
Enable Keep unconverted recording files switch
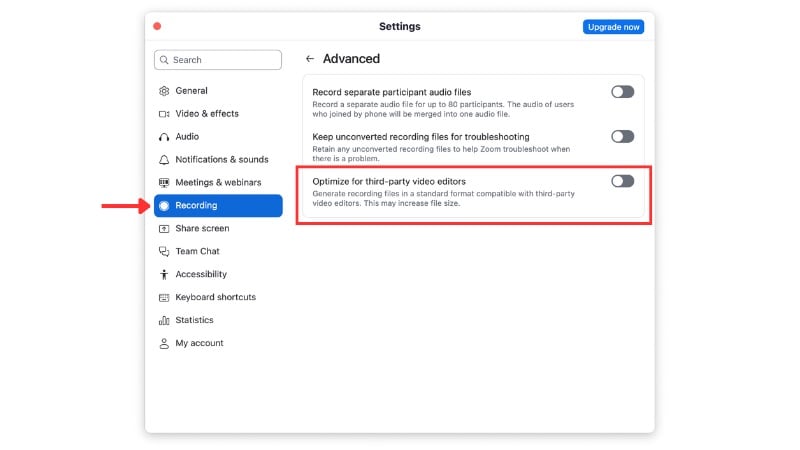click(x=622, y=136)
